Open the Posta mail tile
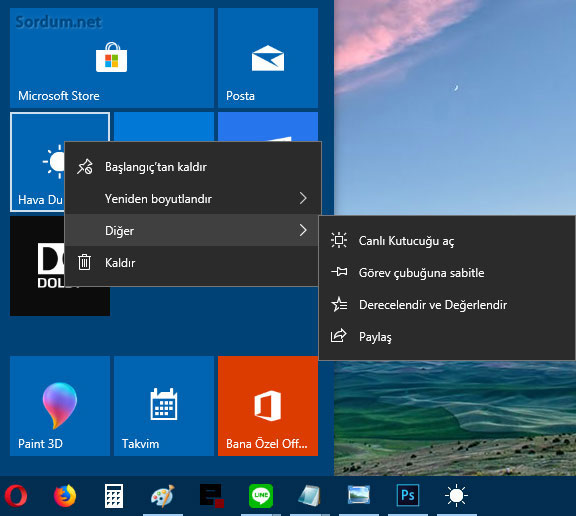This screenshot has height=516, width=576. [268, 58]
